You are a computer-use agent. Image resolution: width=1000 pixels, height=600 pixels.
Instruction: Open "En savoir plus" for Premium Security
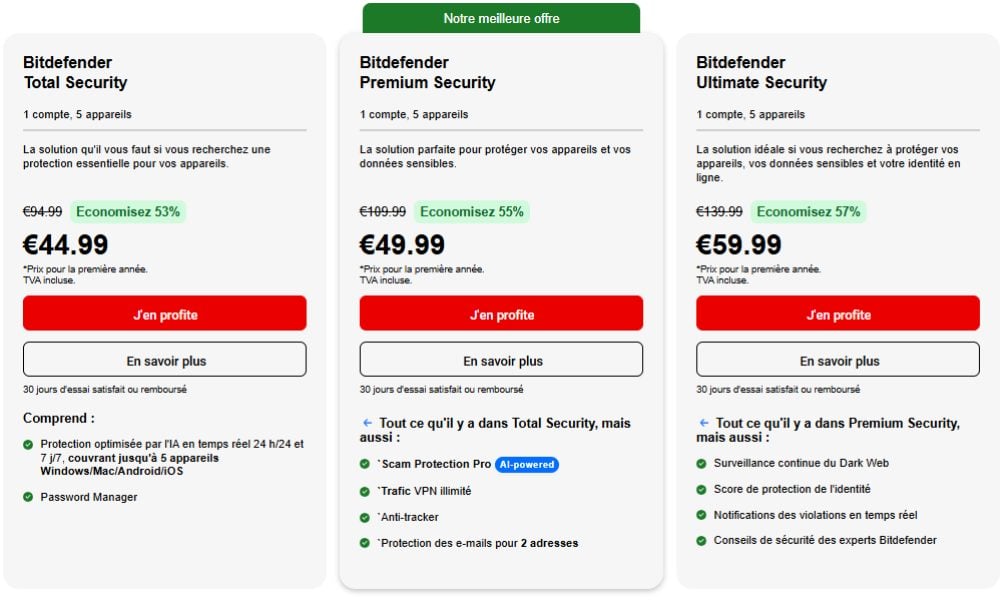click(x=501, y=360)
